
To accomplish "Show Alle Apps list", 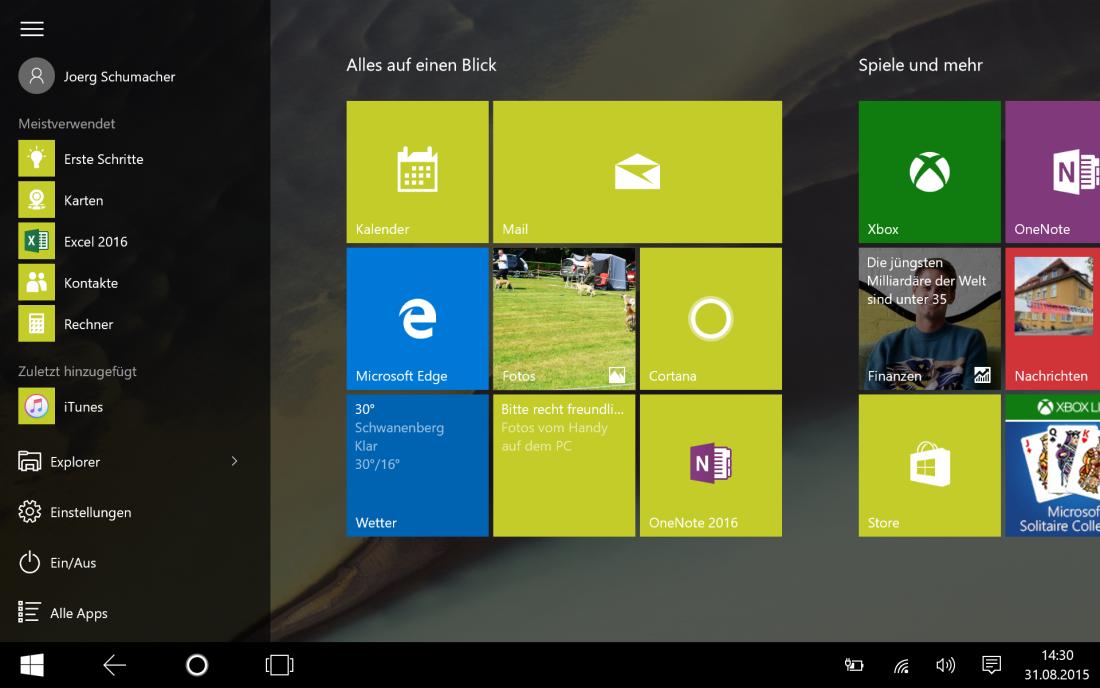I will click(78, 613).
